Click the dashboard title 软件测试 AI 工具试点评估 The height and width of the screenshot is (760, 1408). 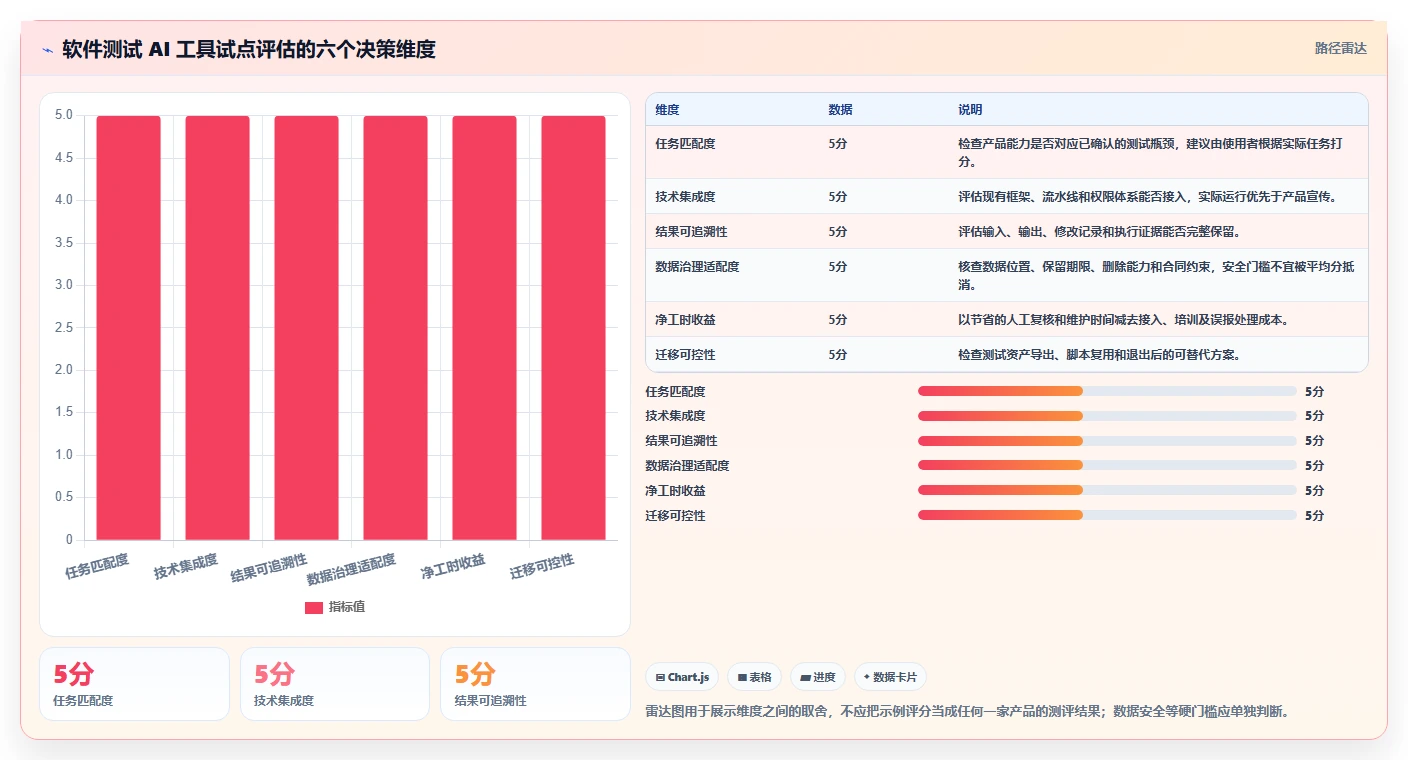(249, 49)
